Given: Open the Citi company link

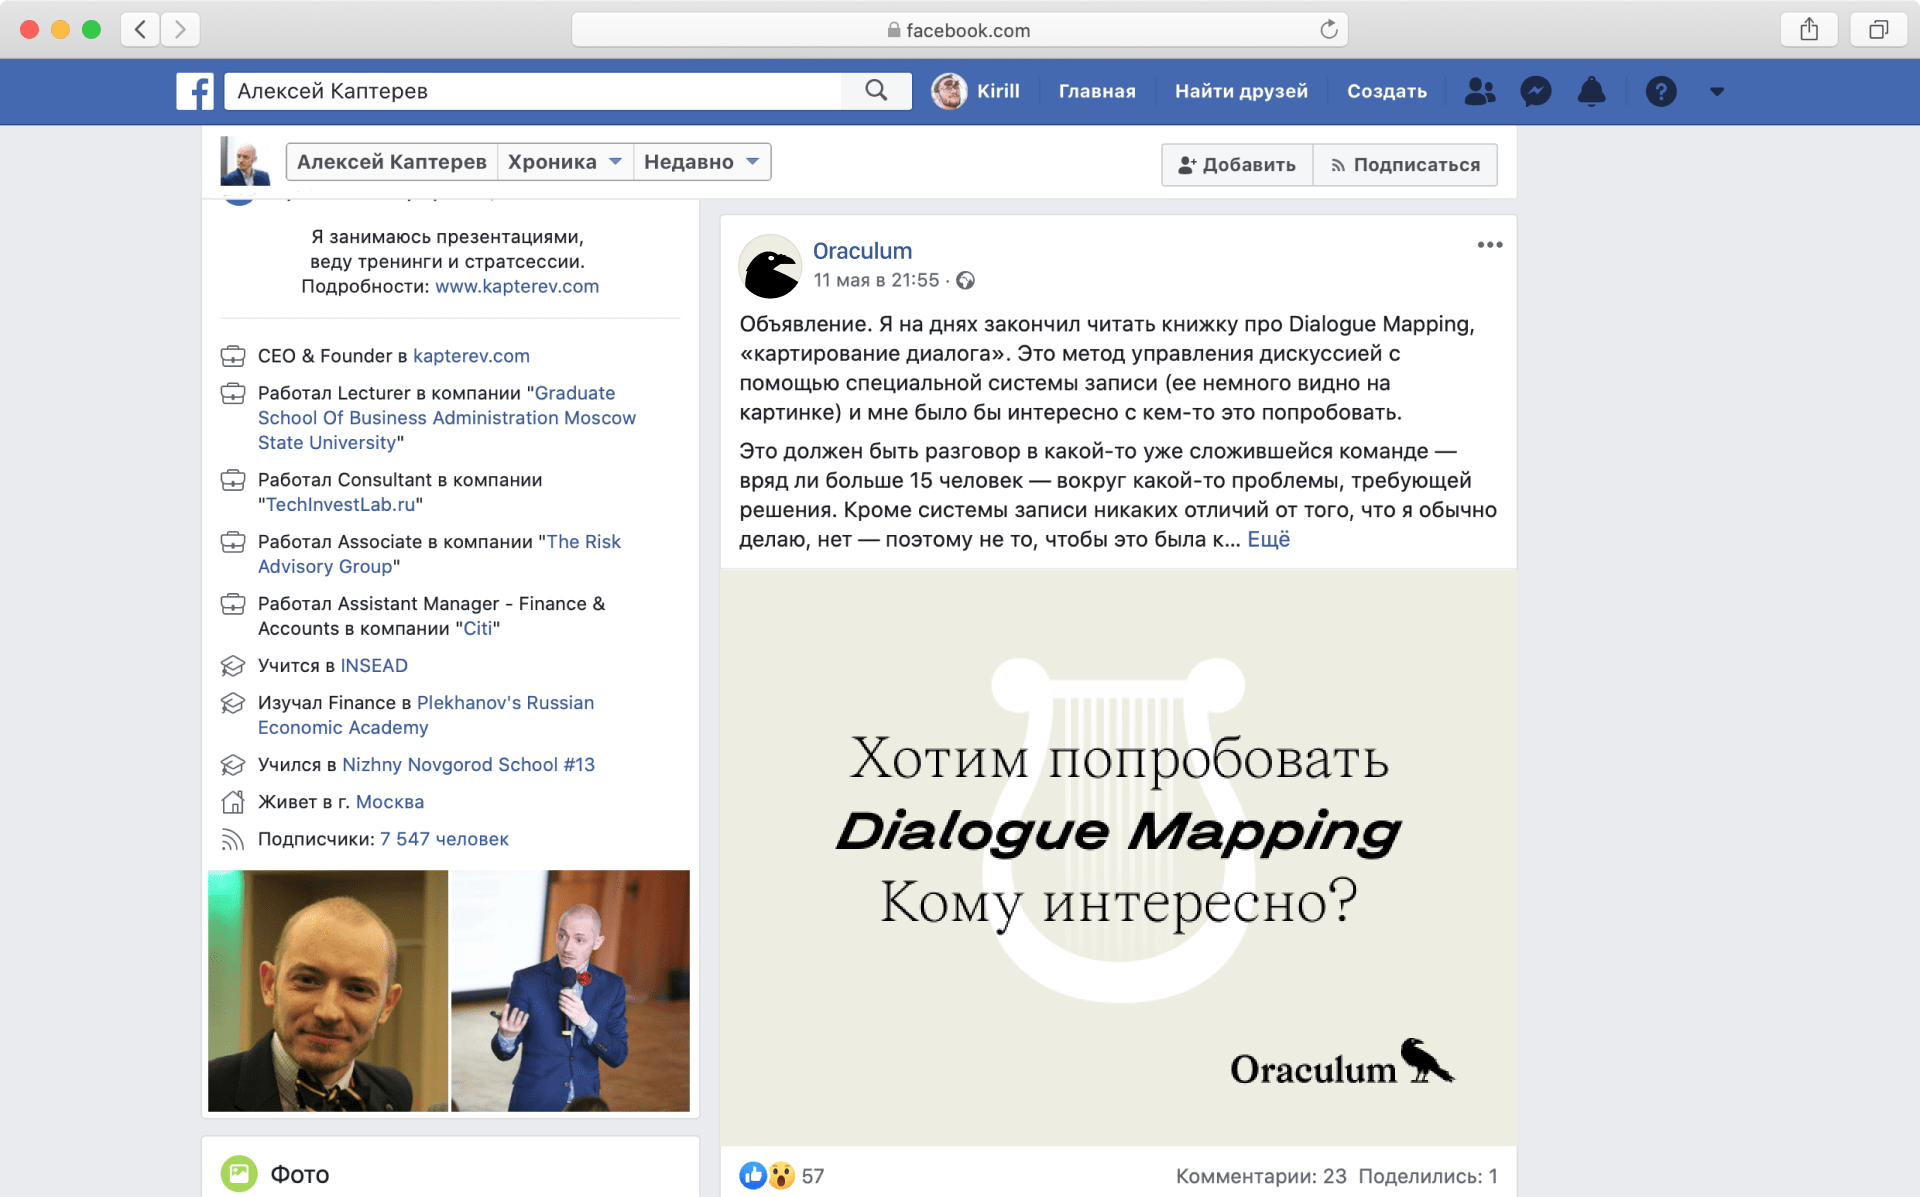Looking at the screenshot, I should (x=478, y=629).
